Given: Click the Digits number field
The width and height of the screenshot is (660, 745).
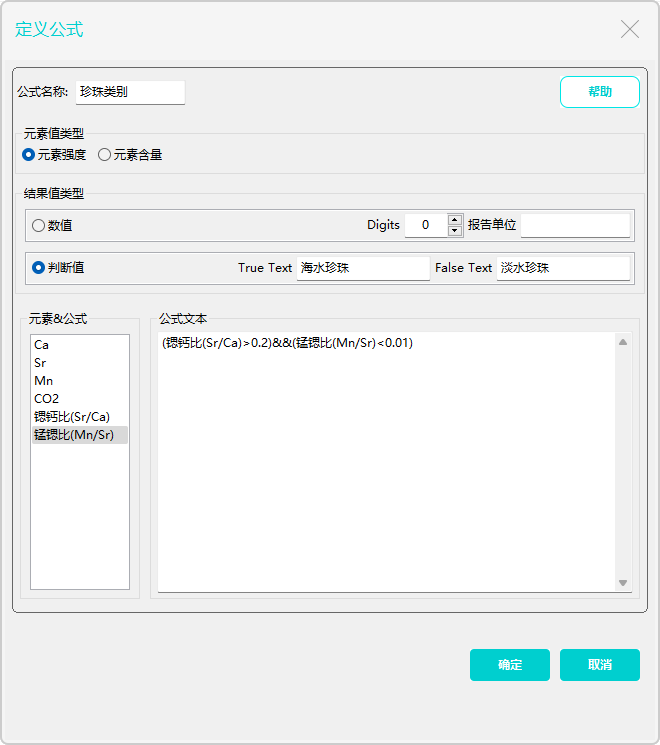Looking at the screenshot, I should [x=426, y=225].
